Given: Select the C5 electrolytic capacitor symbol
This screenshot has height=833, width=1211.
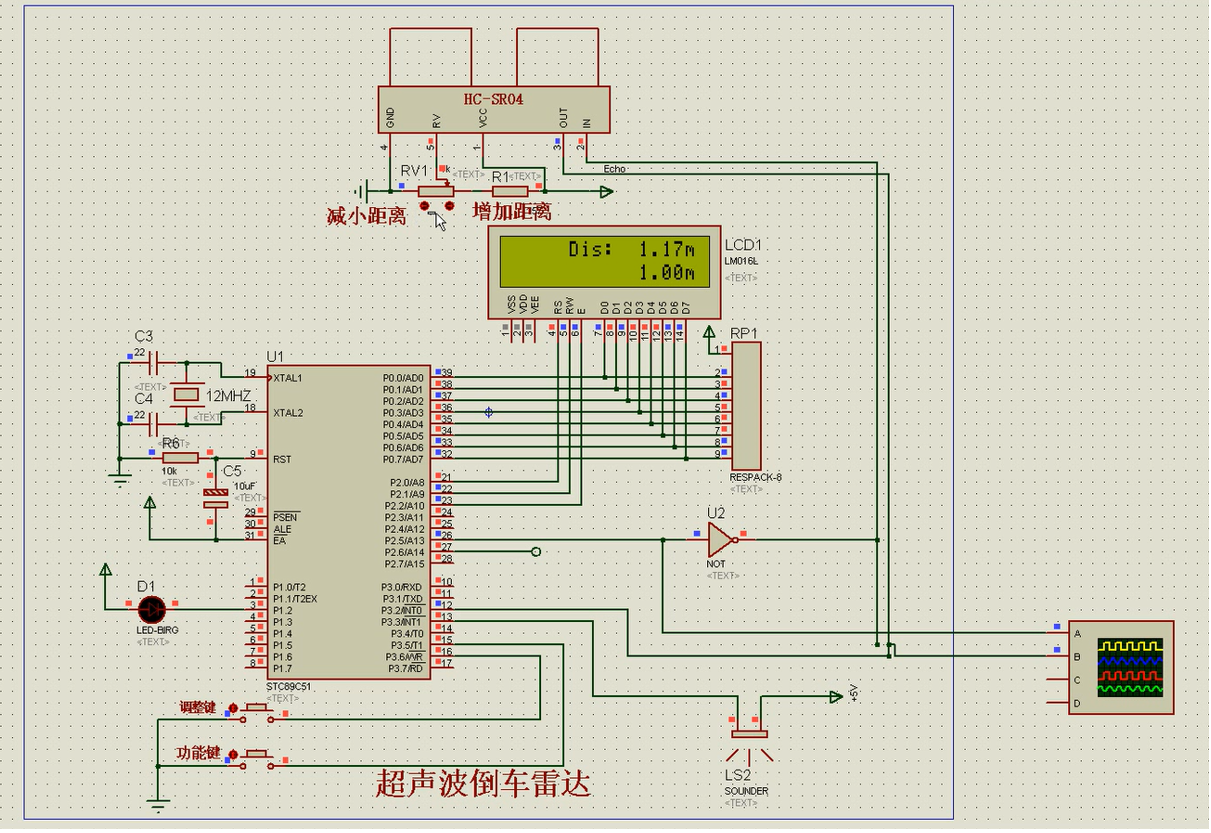Looking at the screenshot, I should (215, 498).
